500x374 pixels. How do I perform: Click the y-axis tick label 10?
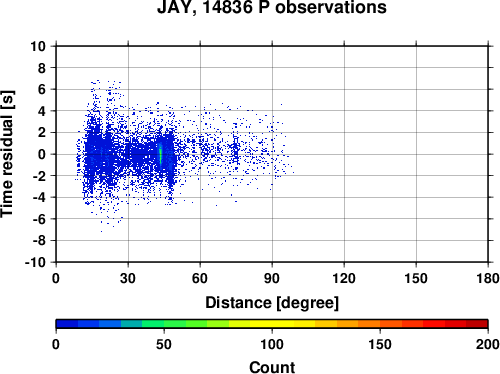pos(38,46)
